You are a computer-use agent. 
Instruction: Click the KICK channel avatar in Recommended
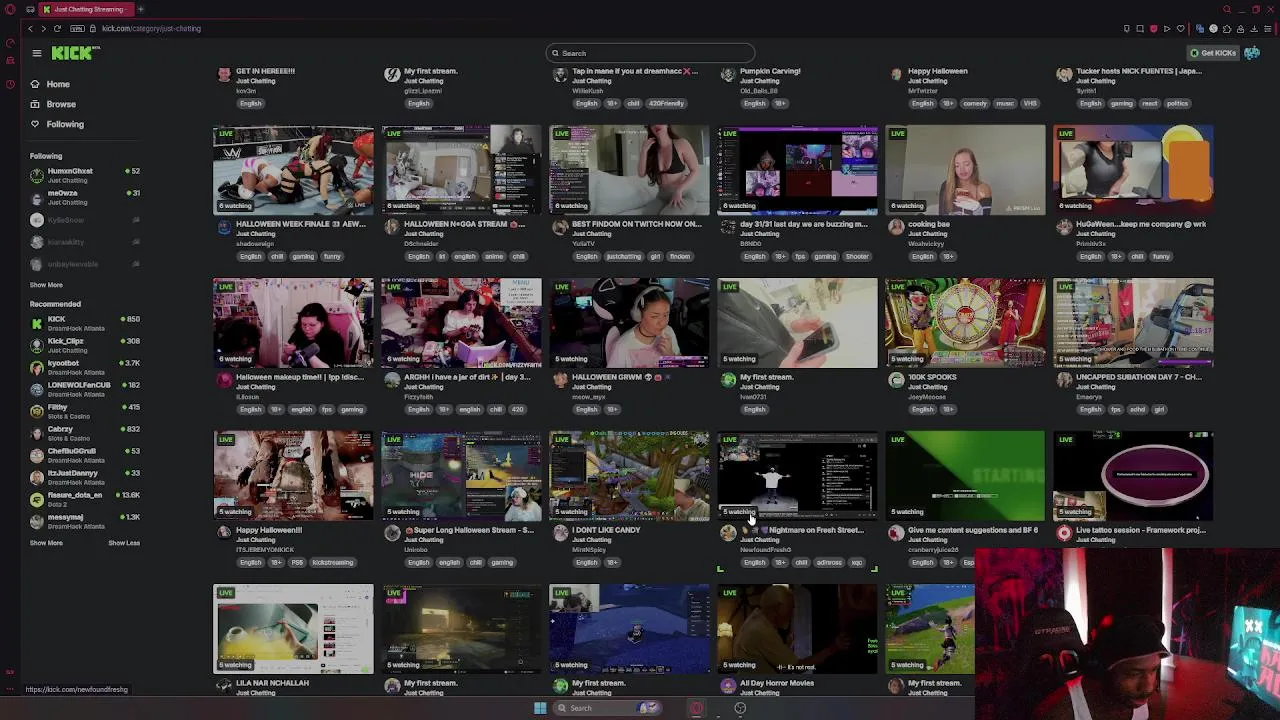point(37,323)
